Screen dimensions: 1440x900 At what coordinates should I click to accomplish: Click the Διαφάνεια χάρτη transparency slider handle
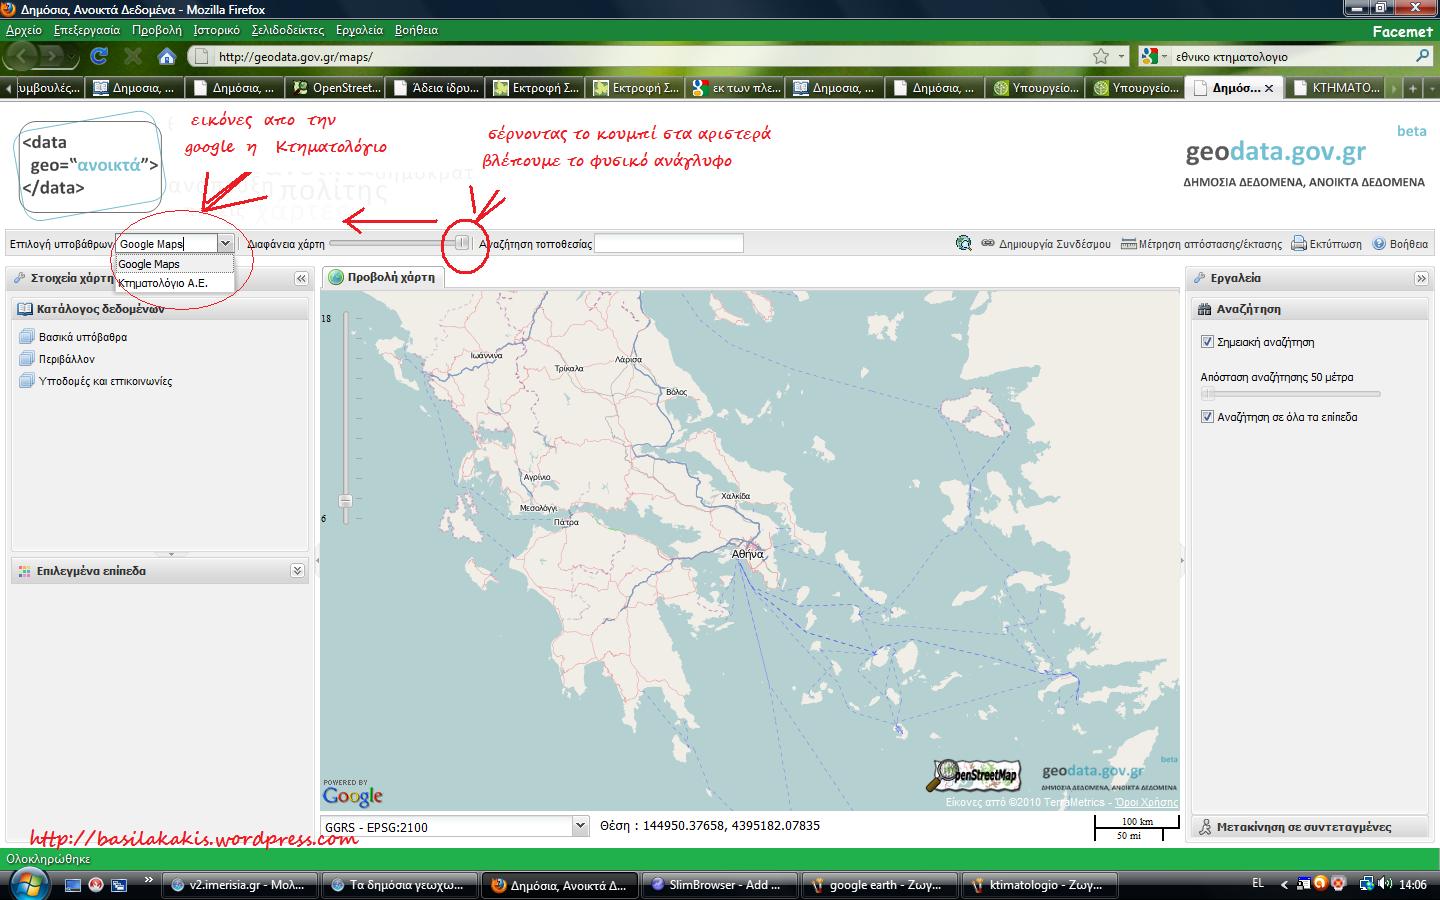coord(462,243)
